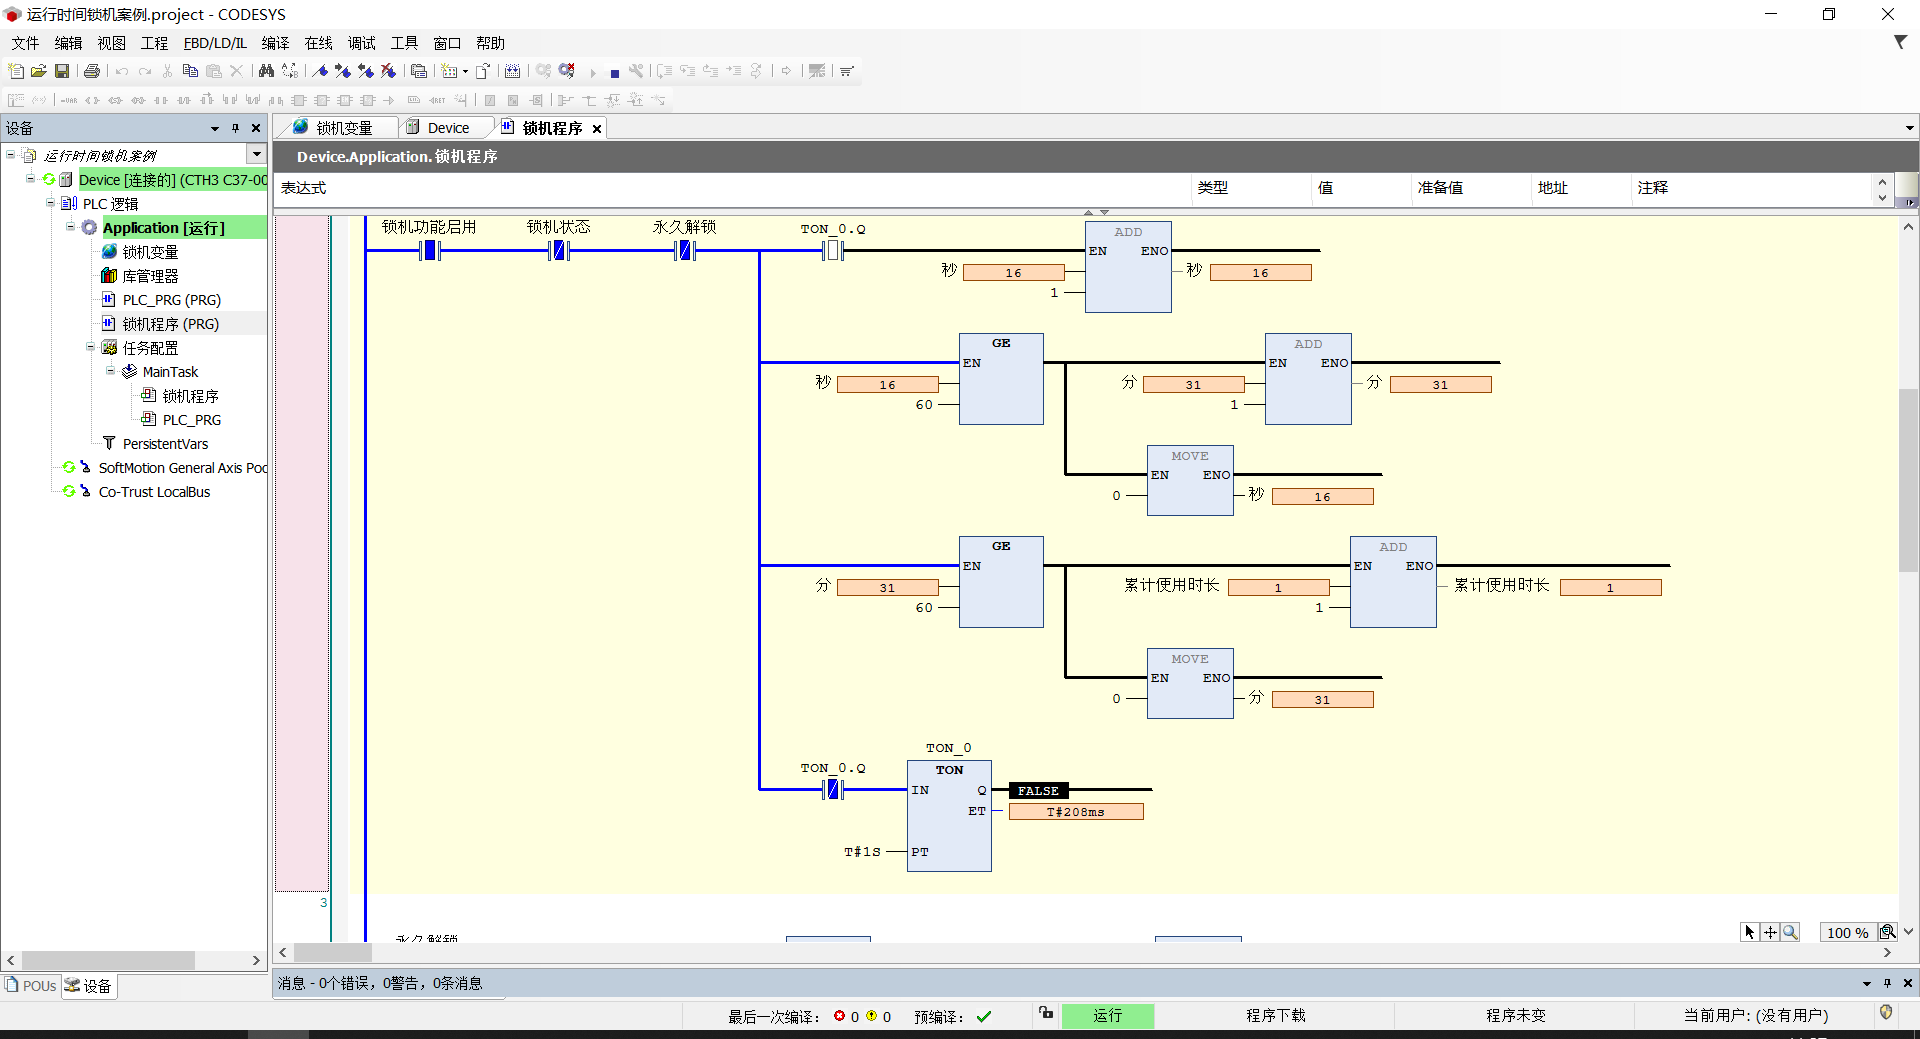This screenshot has height=1039, width=1920.
Task: Clear all bookmarks with red-X flag icon
Action: click(x=389, y=71)
